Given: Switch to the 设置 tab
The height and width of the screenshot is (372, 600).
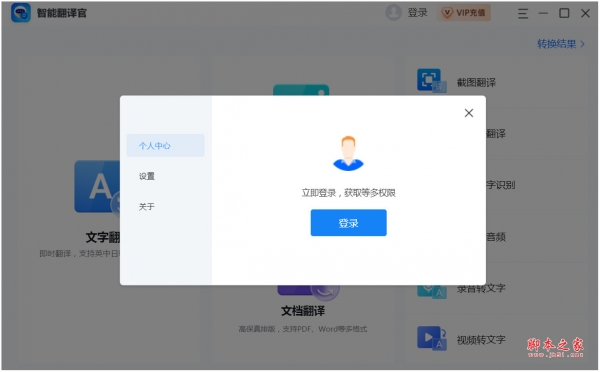Looking at the screenshot, I should pos(147,176).
